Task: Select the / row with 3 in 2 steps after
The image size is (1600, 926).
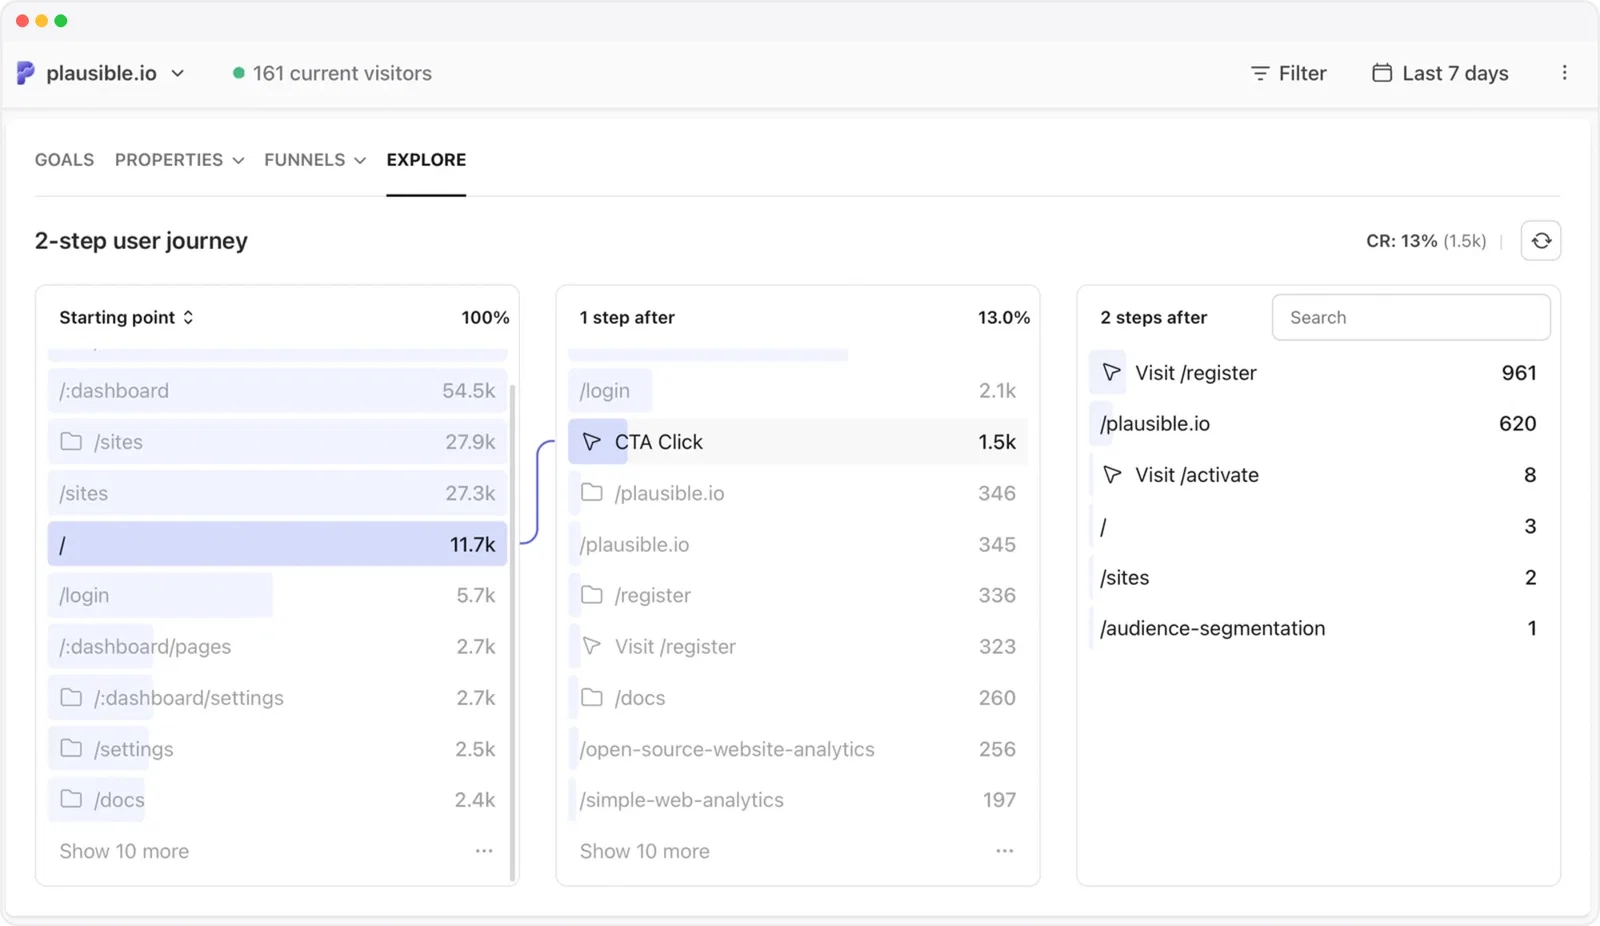Action: 1318,526
